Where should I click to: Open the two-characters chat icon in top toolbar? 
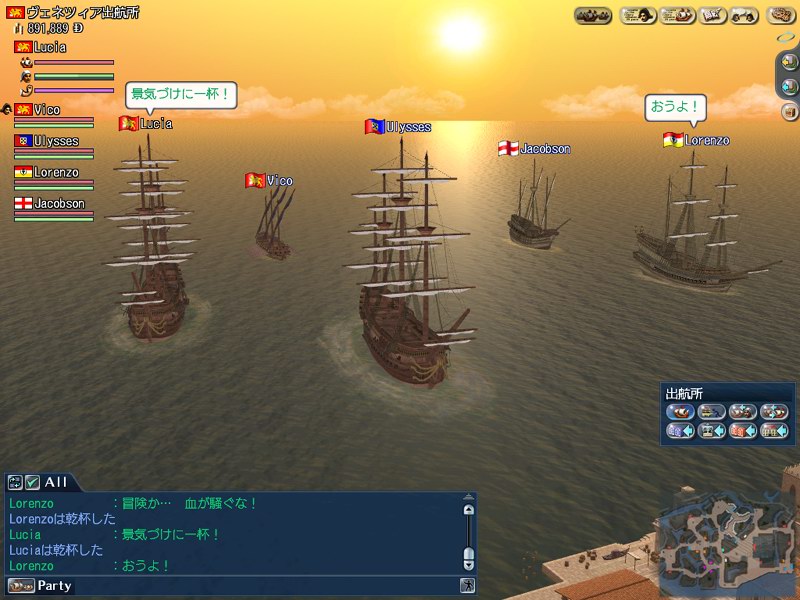pos(744,15)
